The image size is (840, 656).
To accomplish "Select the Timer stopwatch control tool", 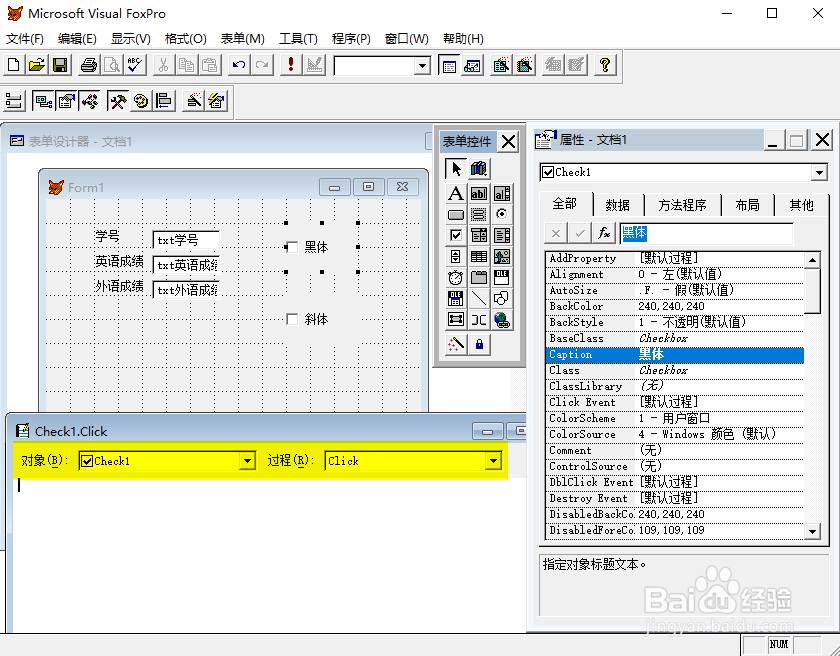I will pyautogui.click(x=456, y=278).
